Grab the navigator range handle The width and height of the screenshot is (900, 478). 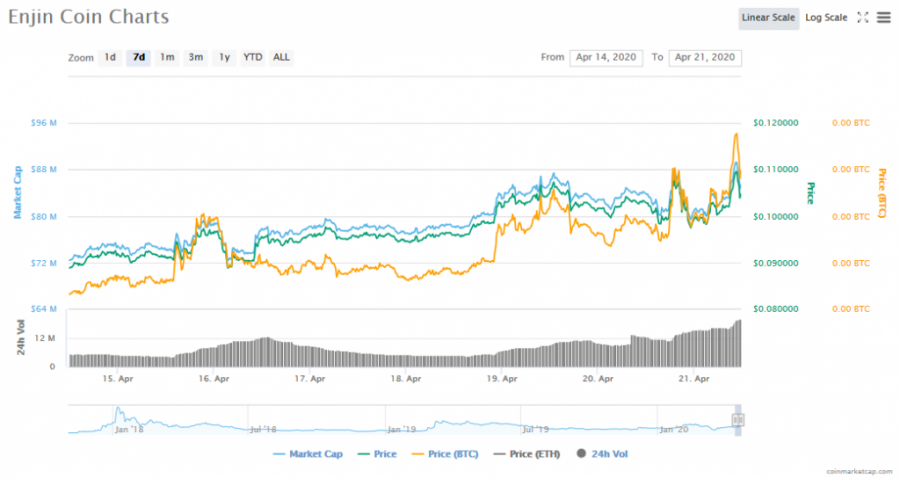(738, 420)
